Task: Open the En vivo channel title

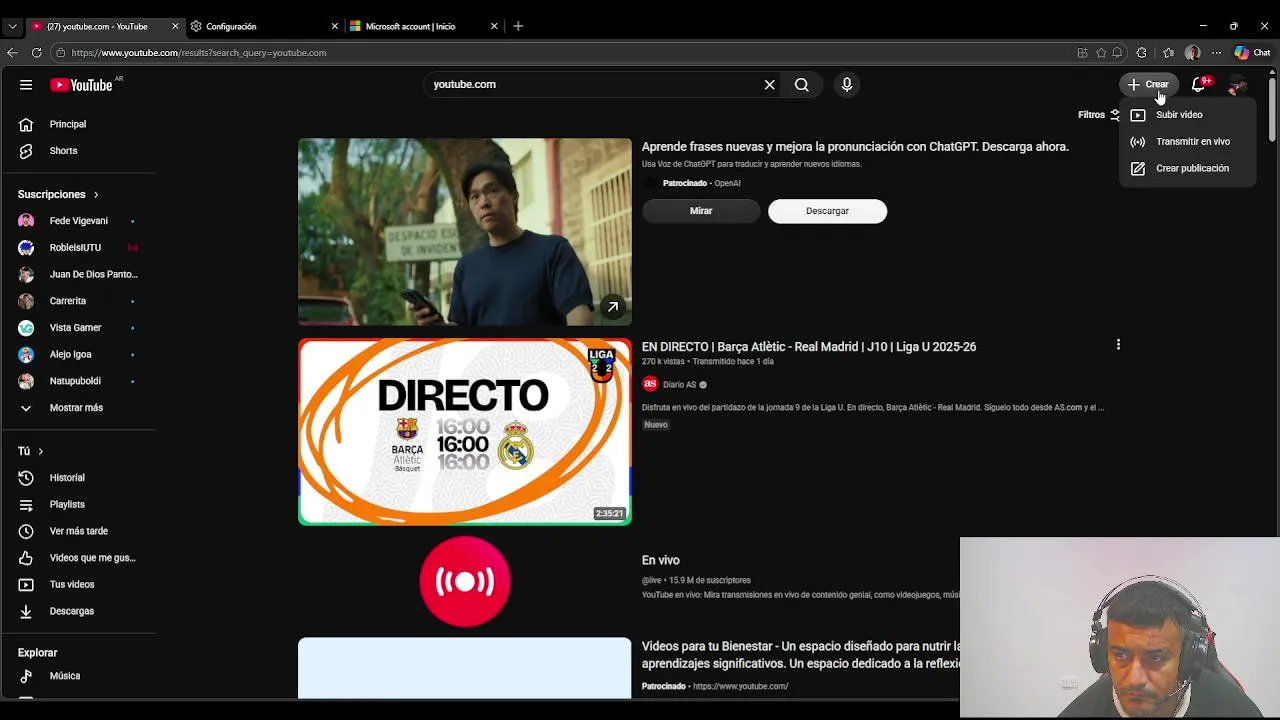Action: (x=661, y=561)
